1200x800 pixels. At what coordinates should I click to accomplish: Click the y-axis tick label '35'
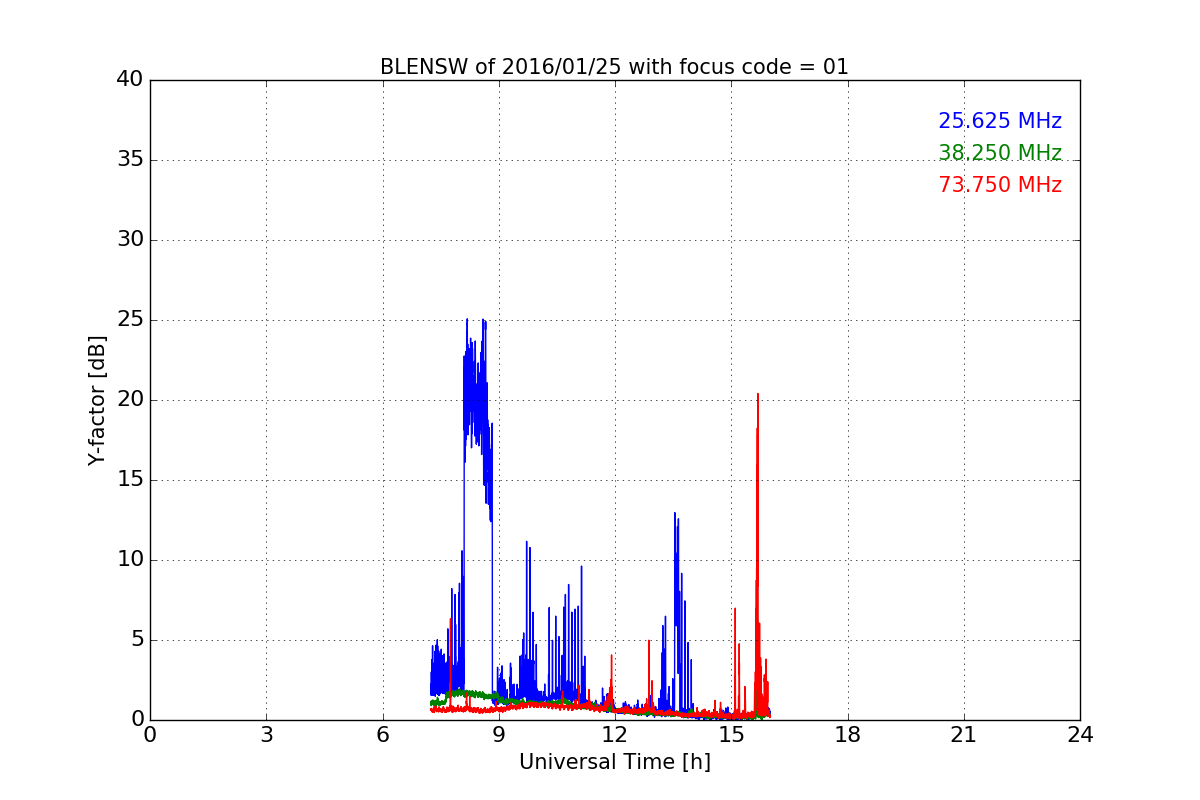pos(130,160)
